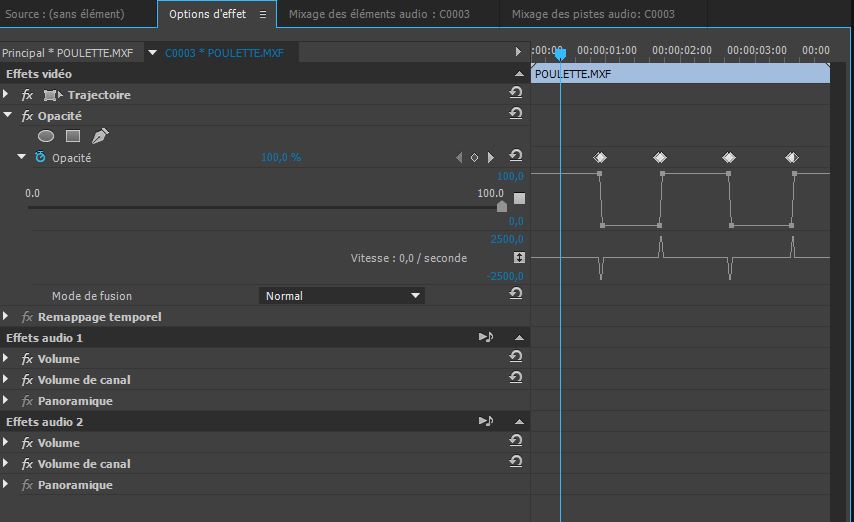
Task: Expand the Volume de canal under audio 1
Action: [x=7, y=380]
